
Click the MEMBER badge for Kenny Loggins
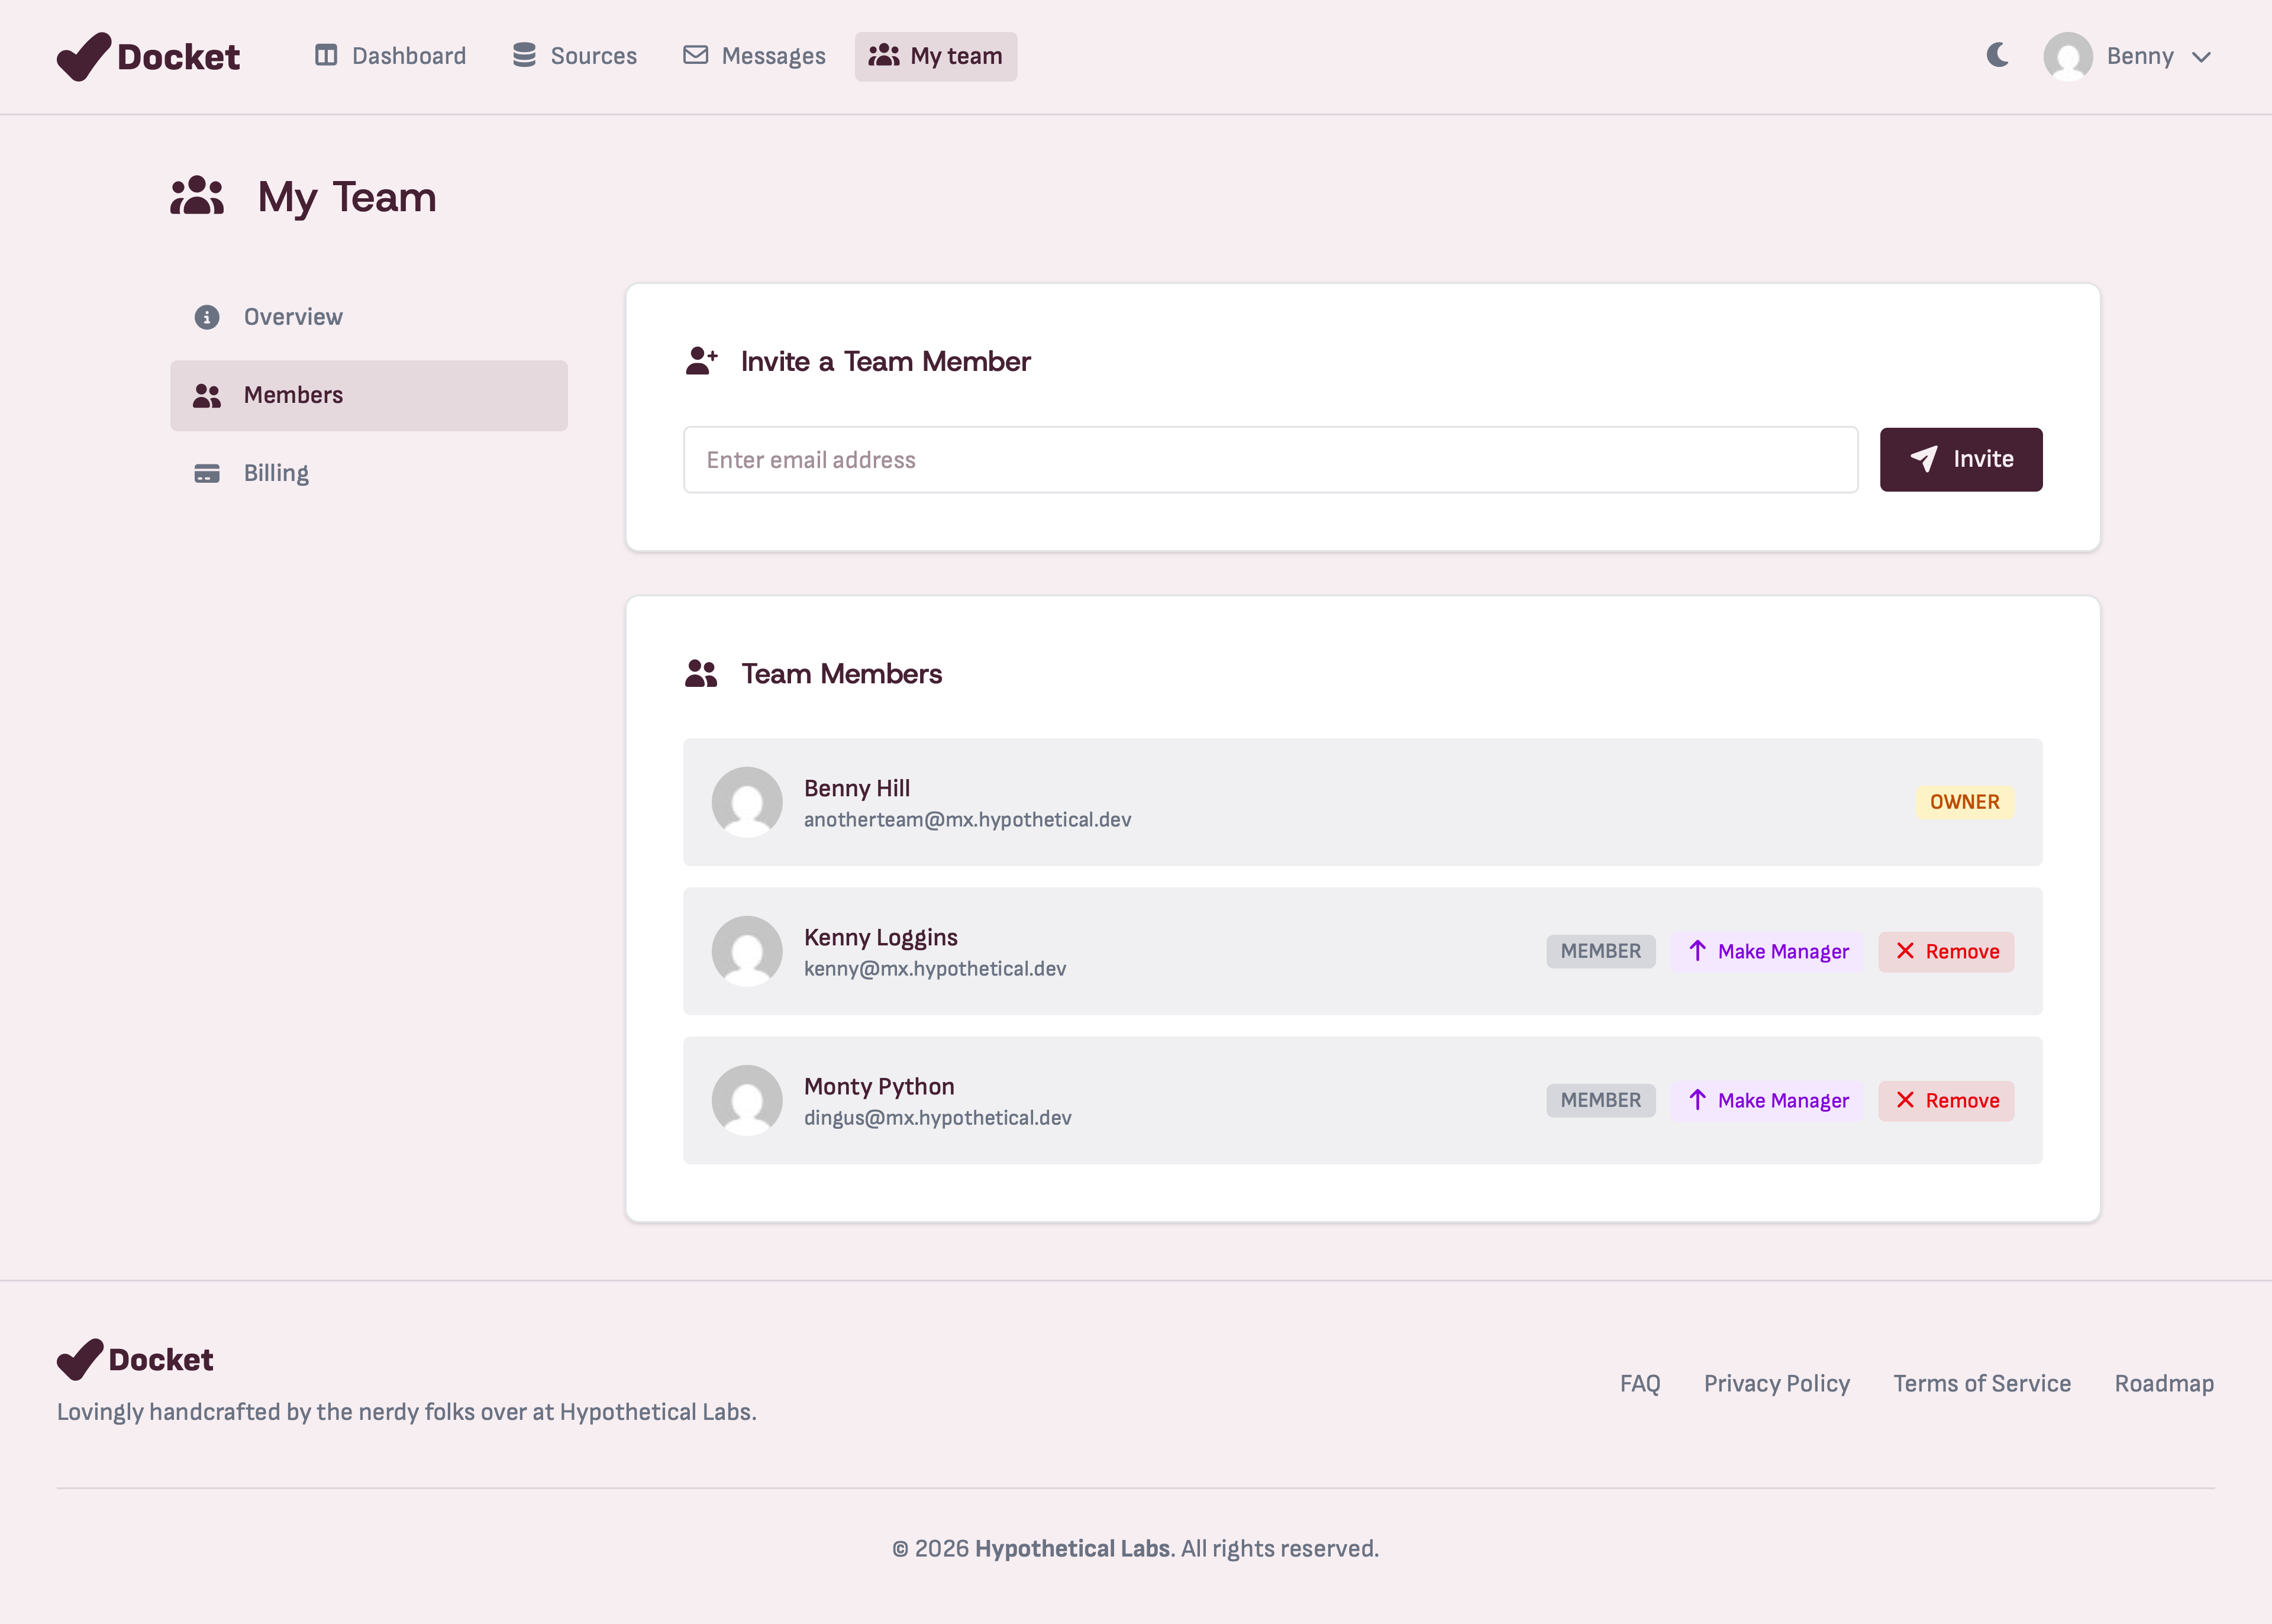pyautogui.click(x=1600, y=951)
